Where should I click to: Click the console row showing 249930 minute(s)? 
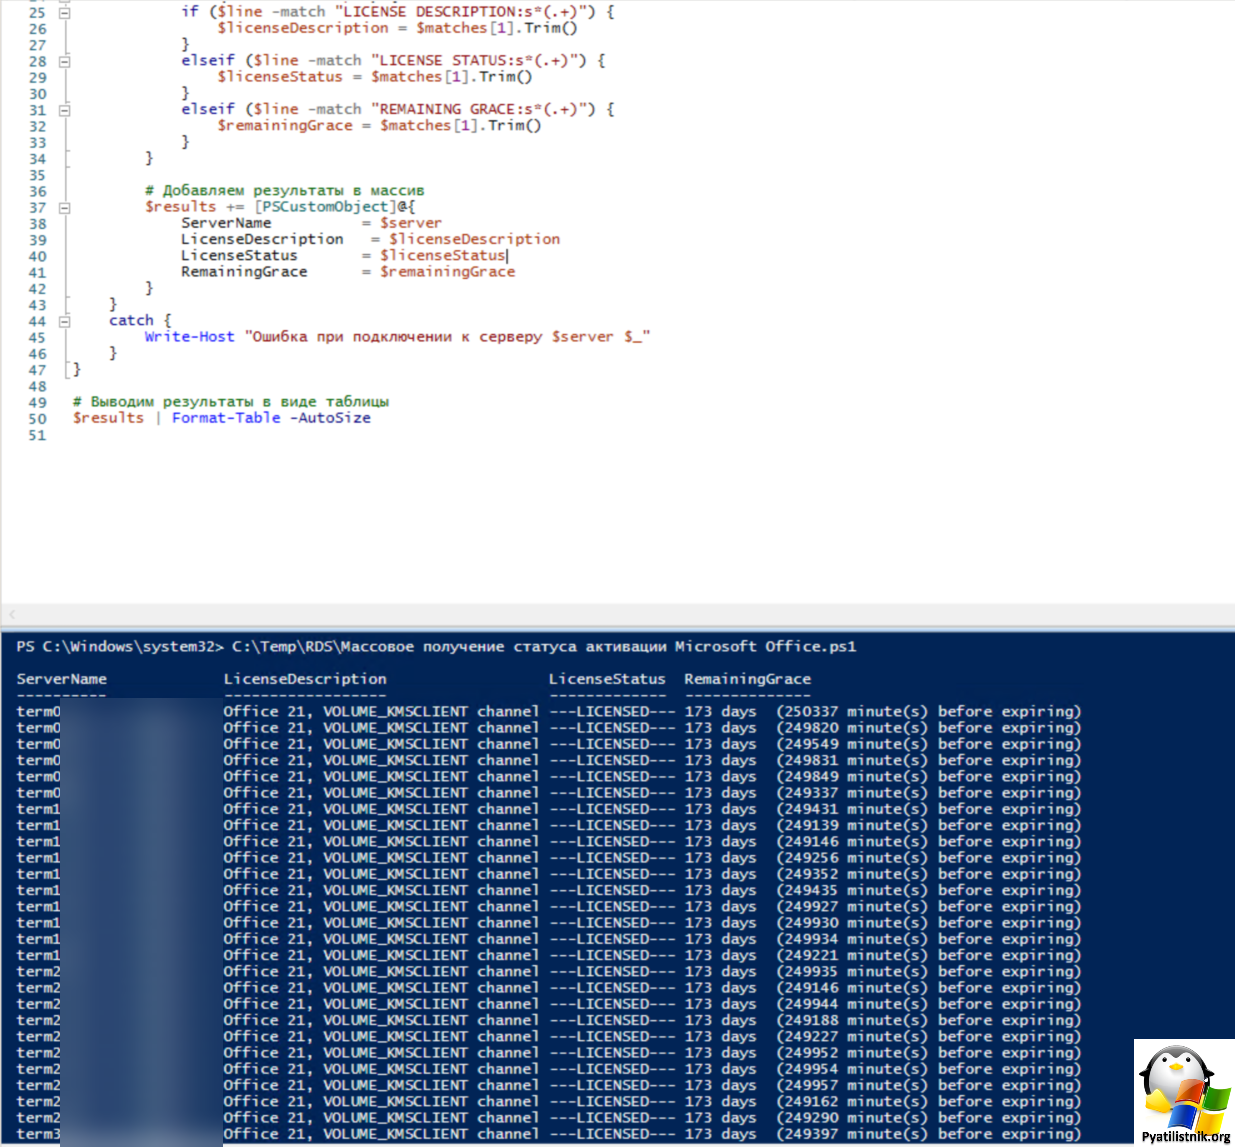pos(549,923)
